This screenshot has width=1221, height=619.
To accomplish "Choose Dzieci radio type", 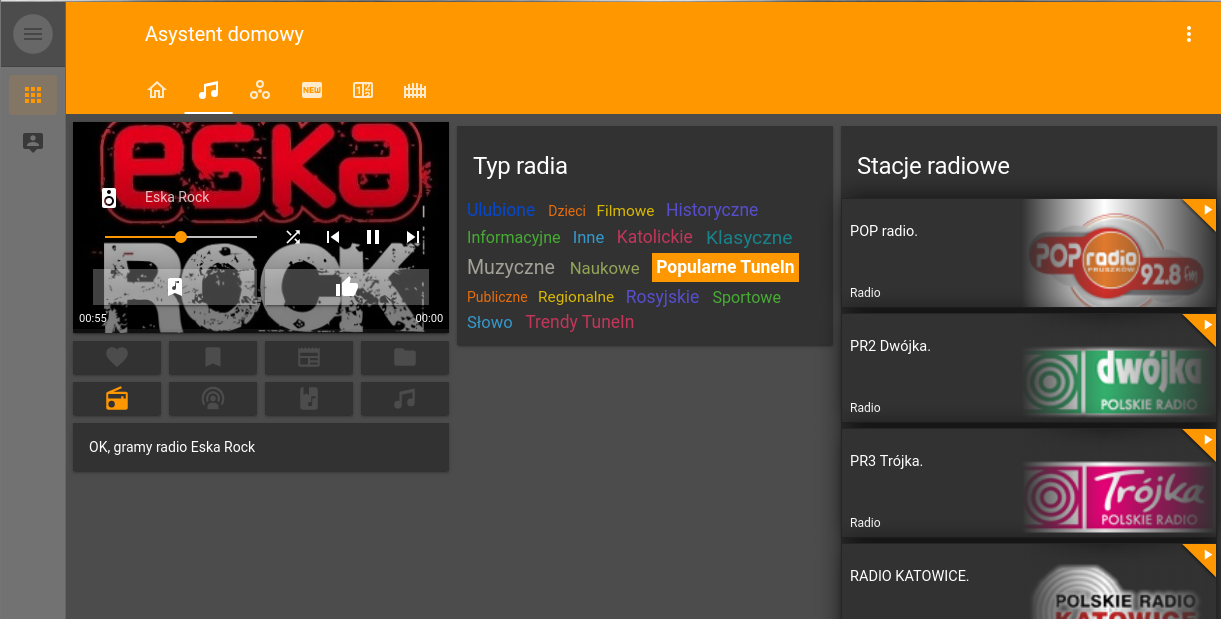I will pyautogui.click(x=567, y=211).
